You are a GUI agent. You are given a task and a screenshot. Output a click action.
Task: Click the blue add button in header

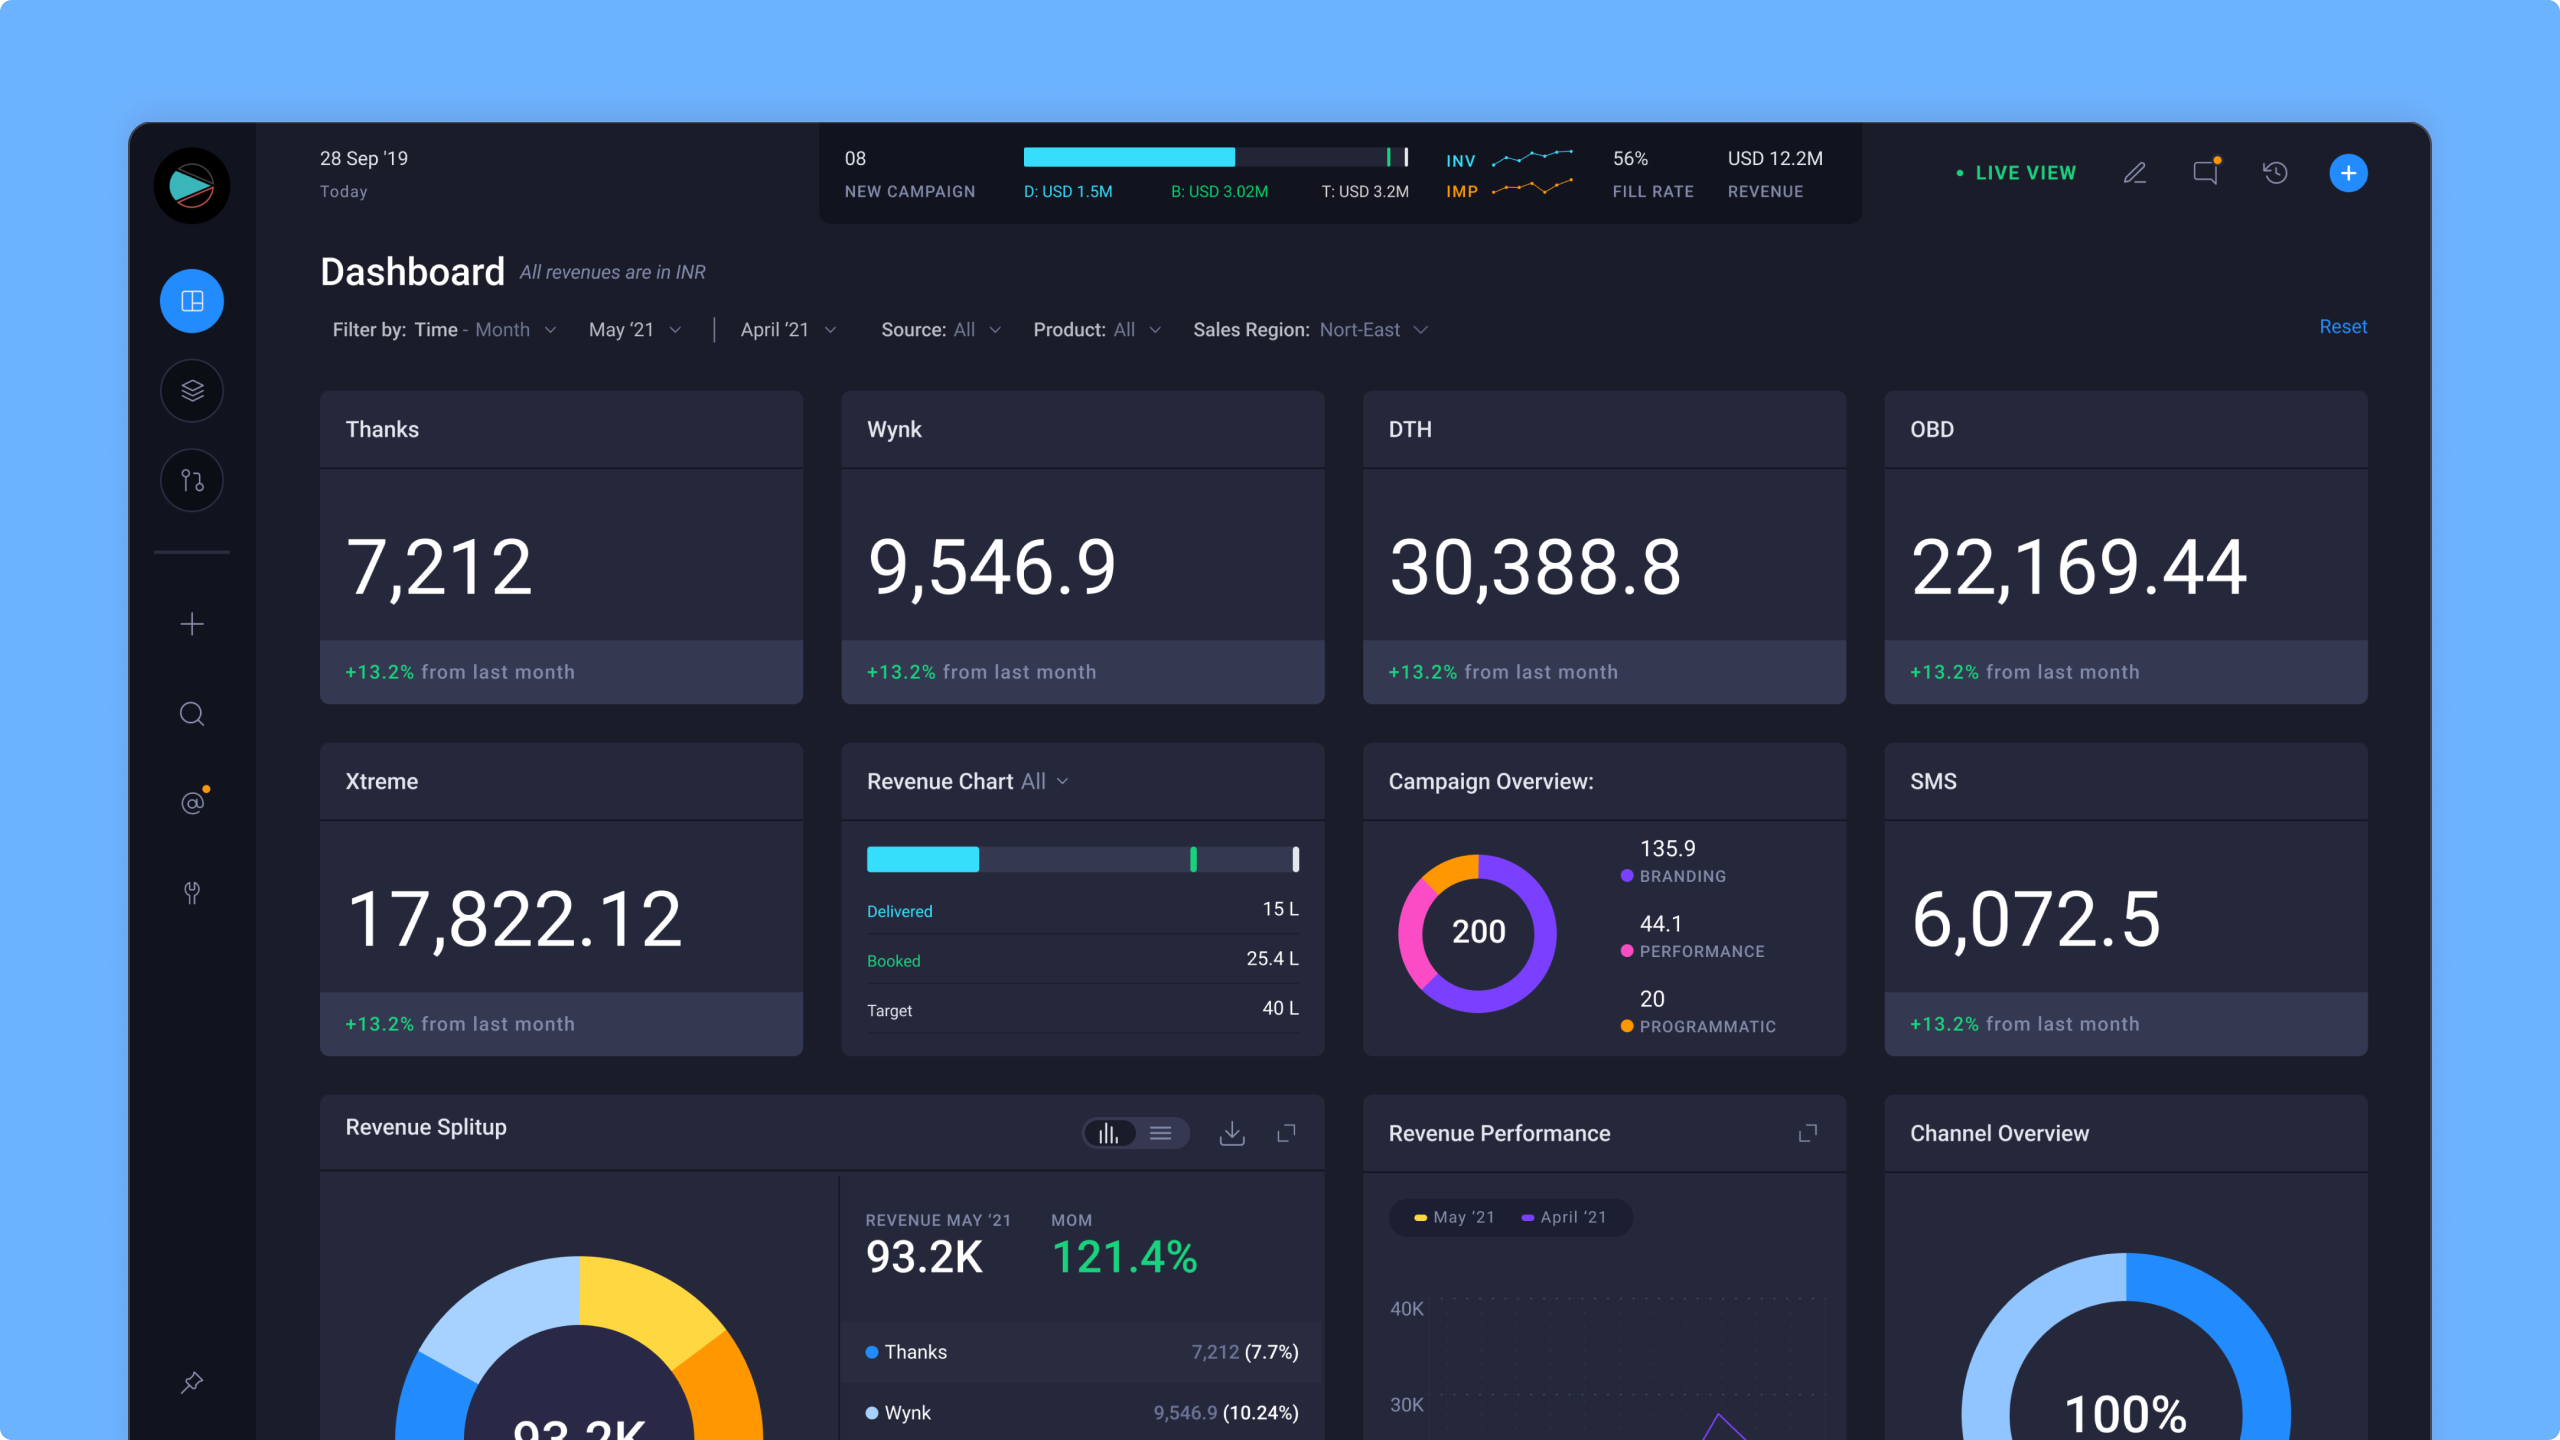click(2348, 173)
